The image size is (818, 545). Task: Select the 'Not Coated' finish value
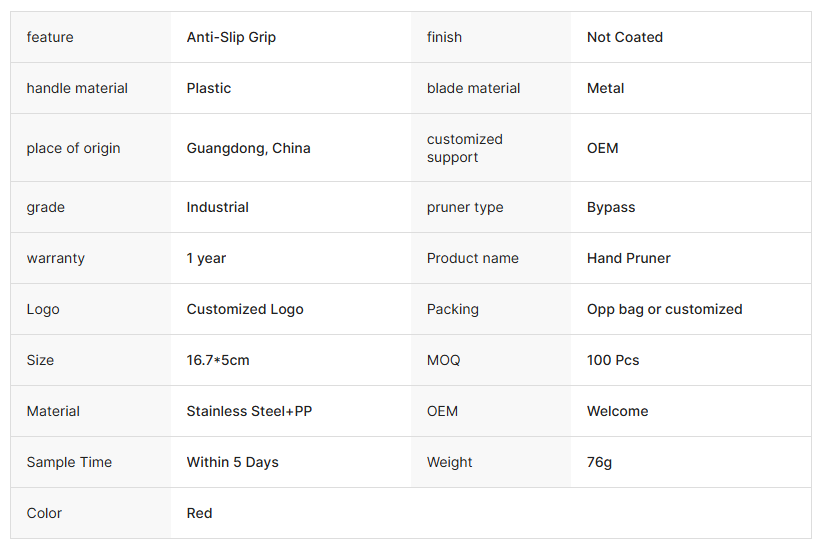pos(624,37)
